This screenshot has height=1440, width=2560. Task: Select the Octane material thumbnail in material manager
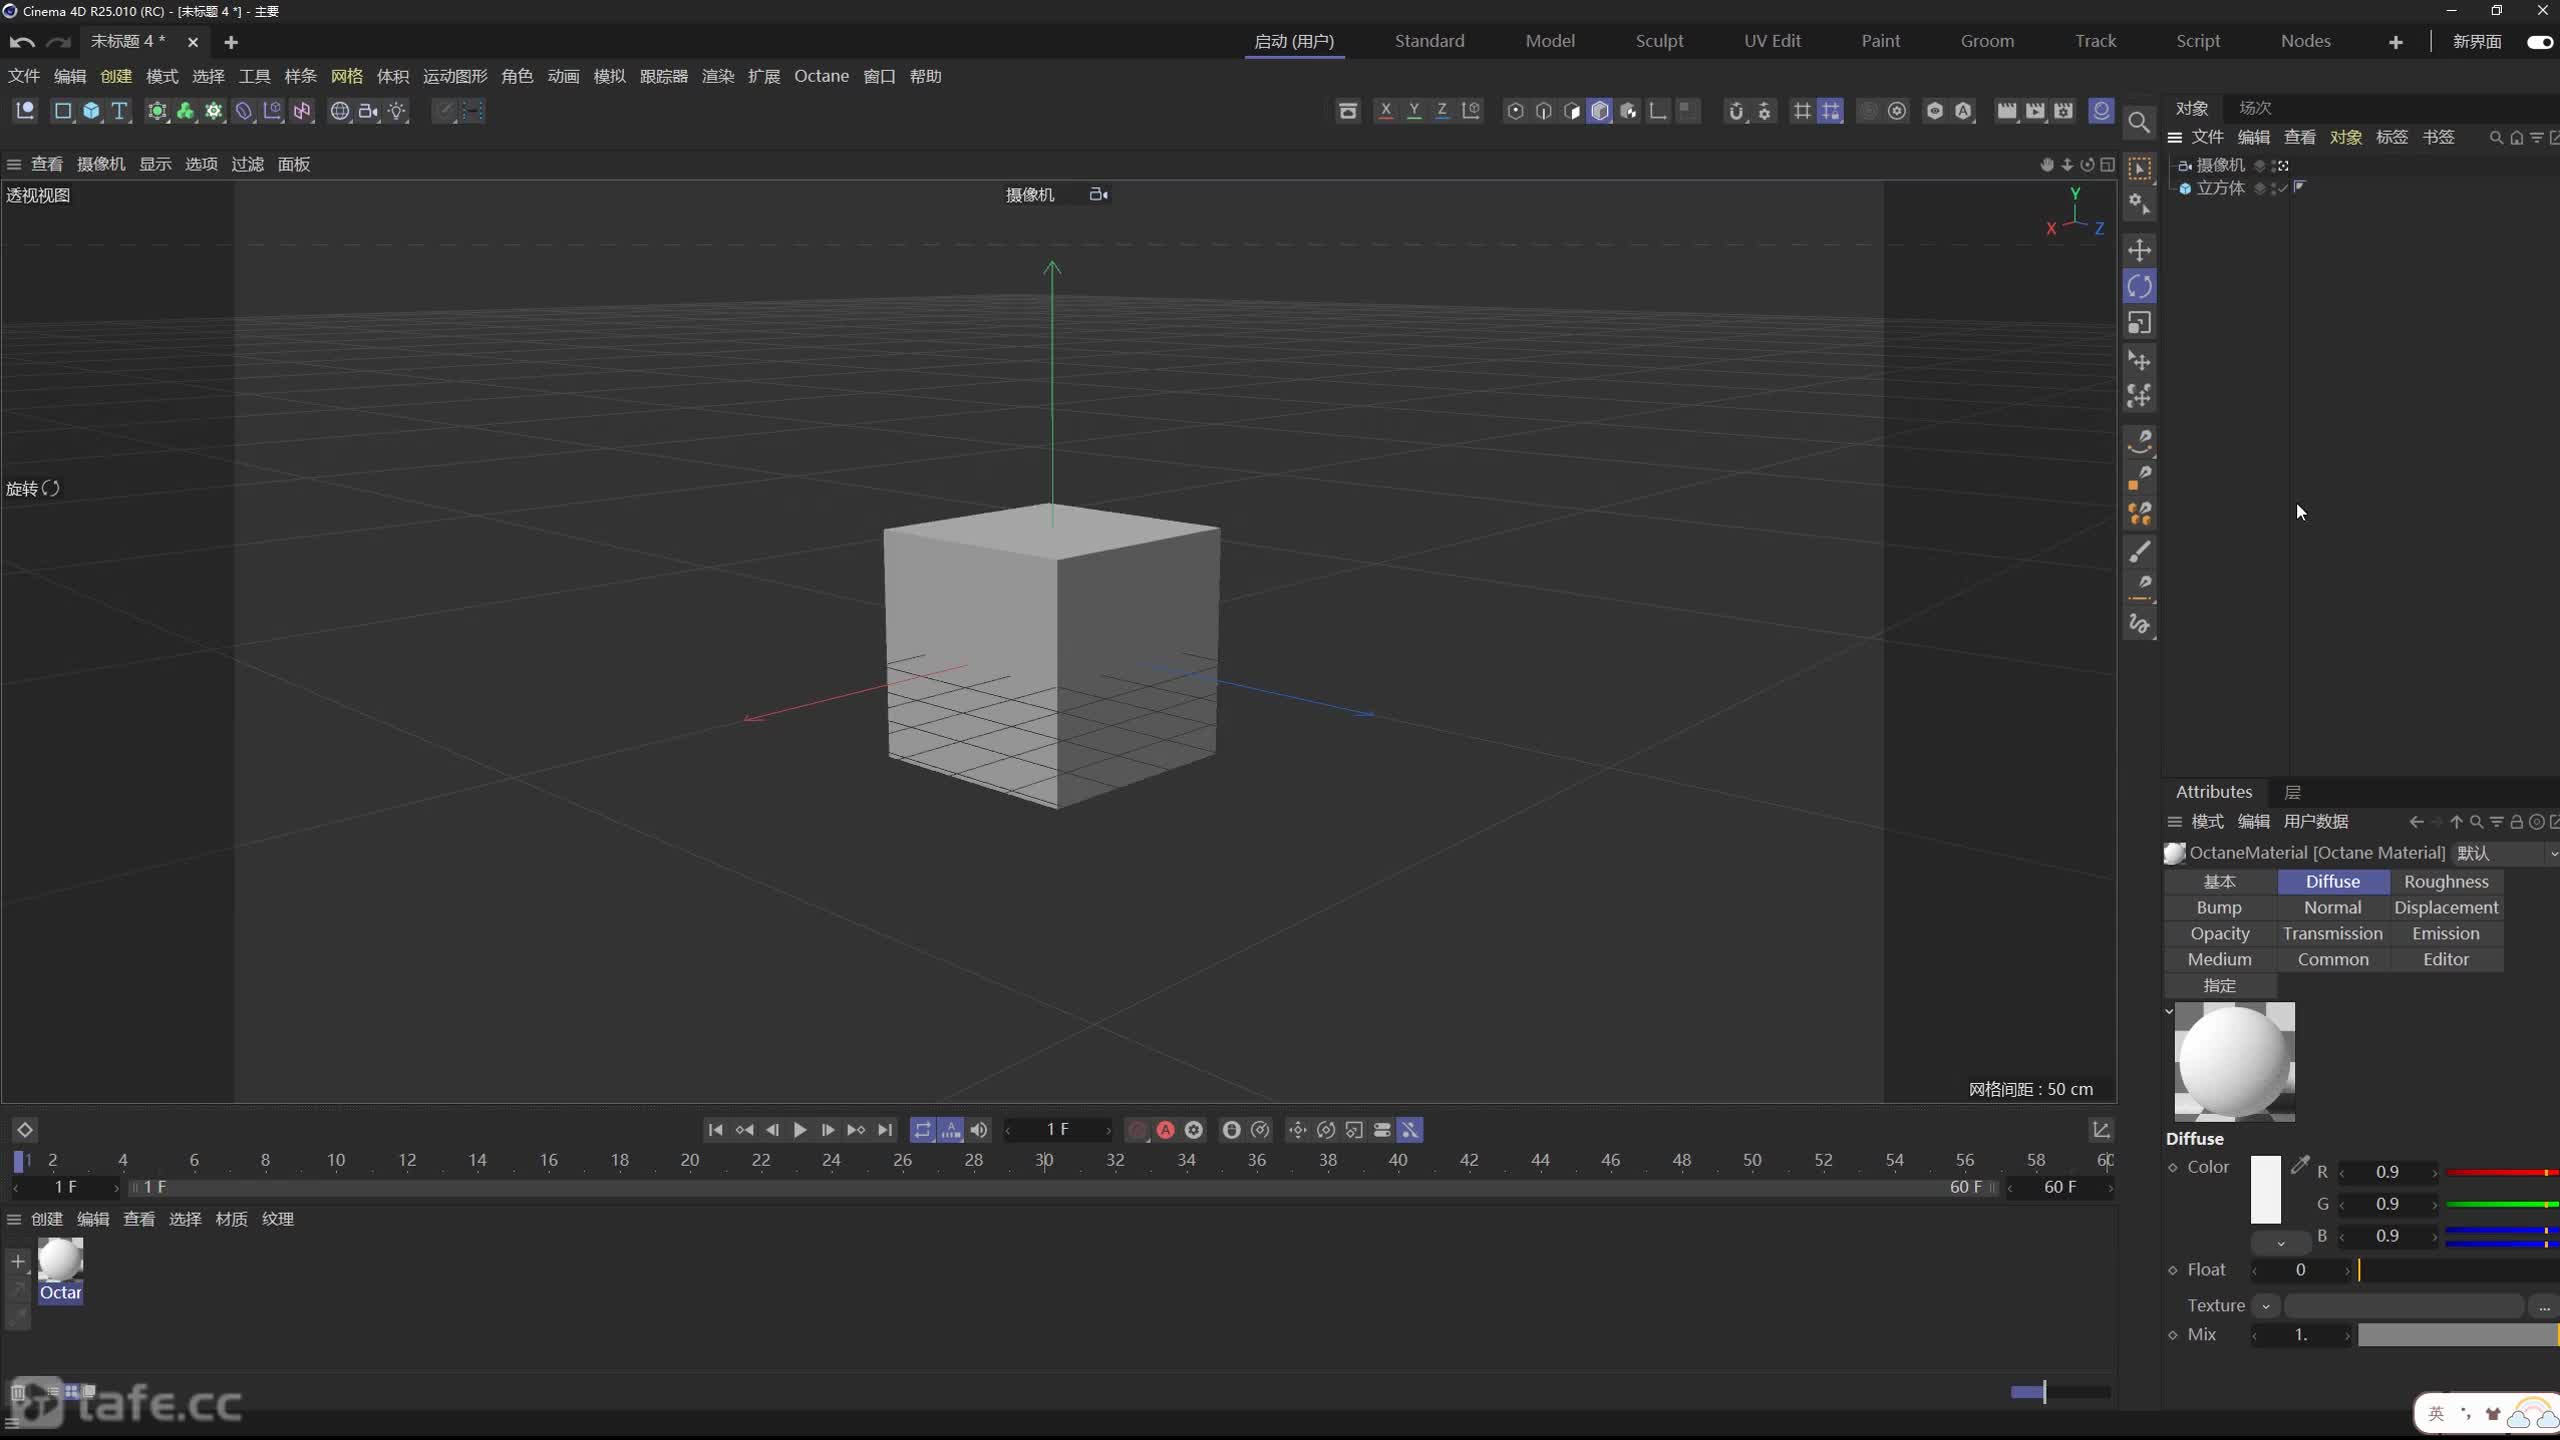(60, 1261)
